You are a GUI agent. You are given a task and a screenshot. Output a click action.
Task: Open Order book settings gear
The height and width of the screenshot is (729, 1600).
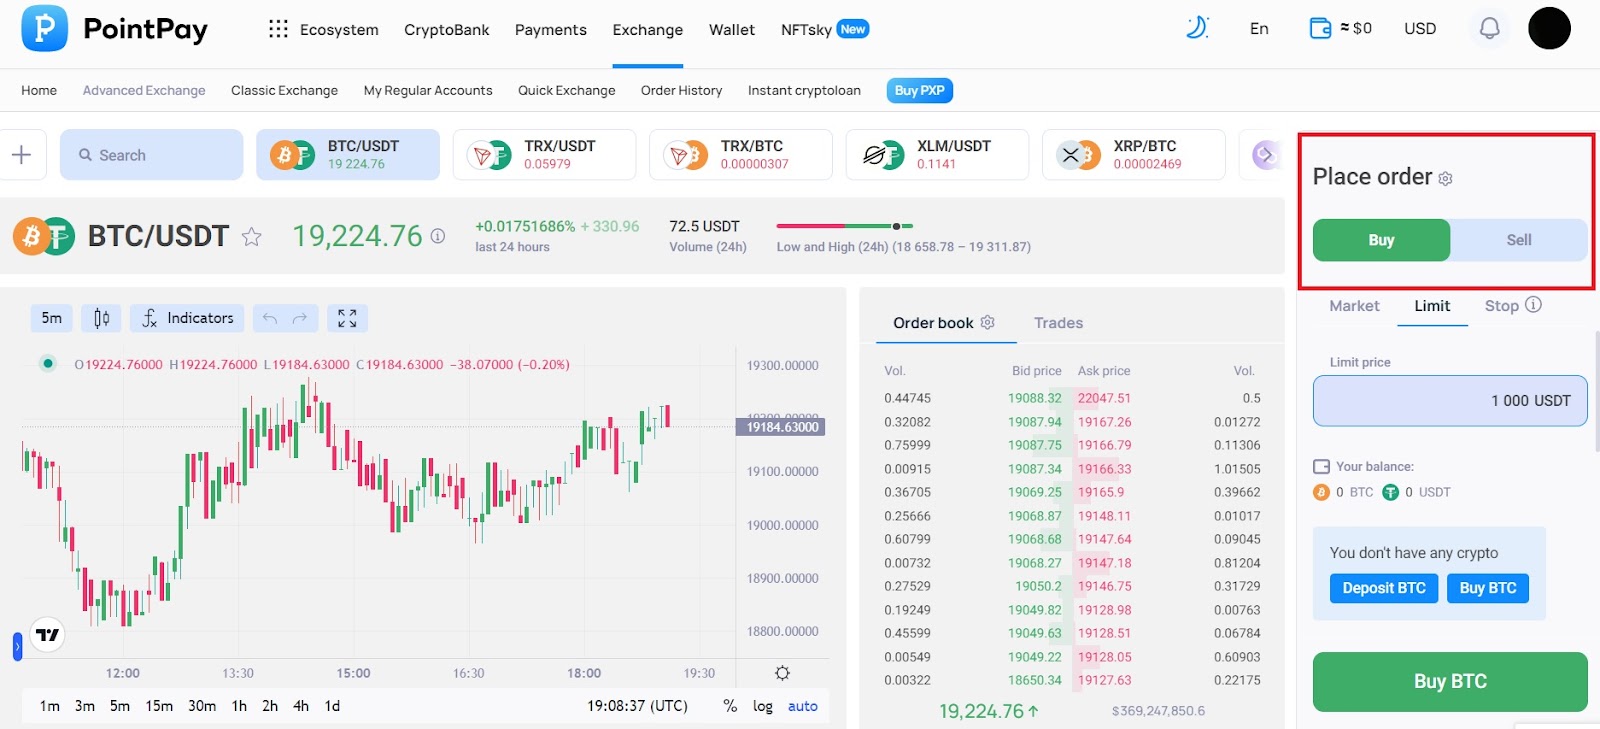(x=988, y=322)
